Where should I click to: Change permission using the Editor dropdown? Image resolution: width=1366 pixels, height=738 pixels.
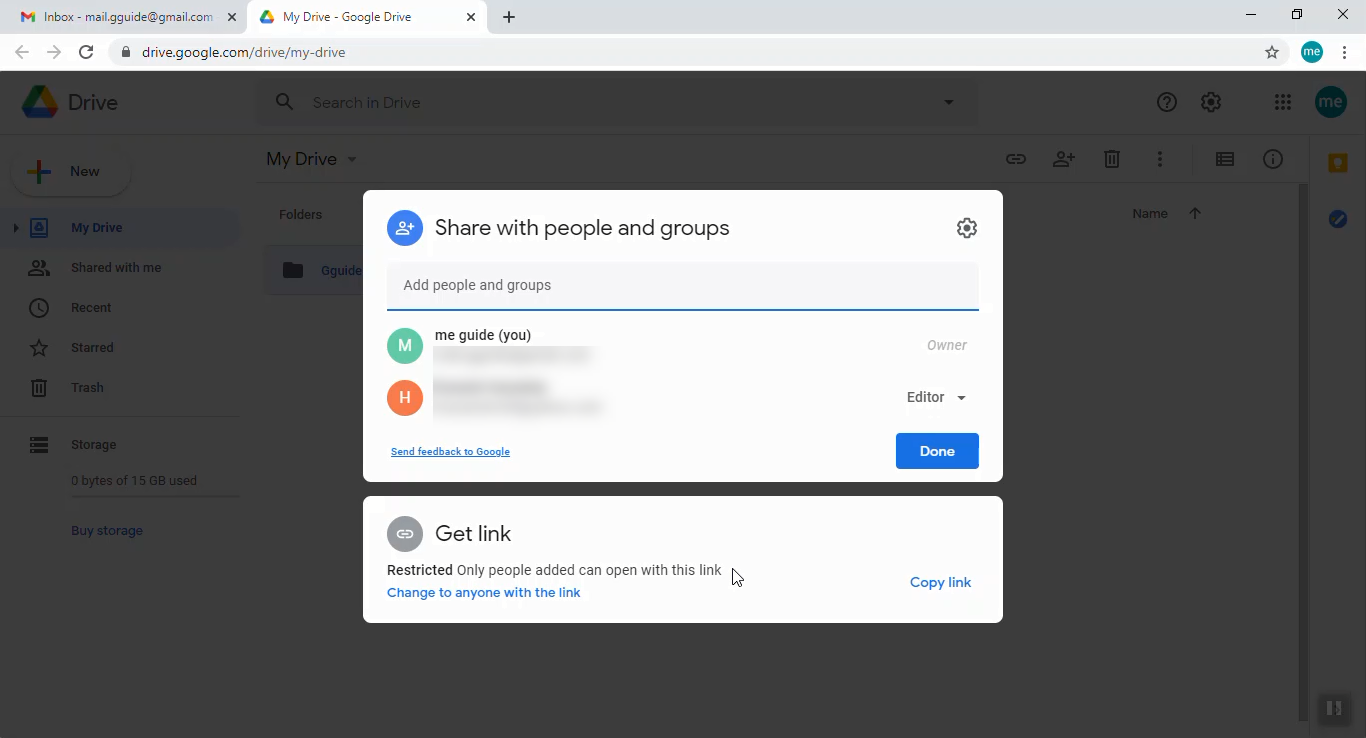click(935, 397)
